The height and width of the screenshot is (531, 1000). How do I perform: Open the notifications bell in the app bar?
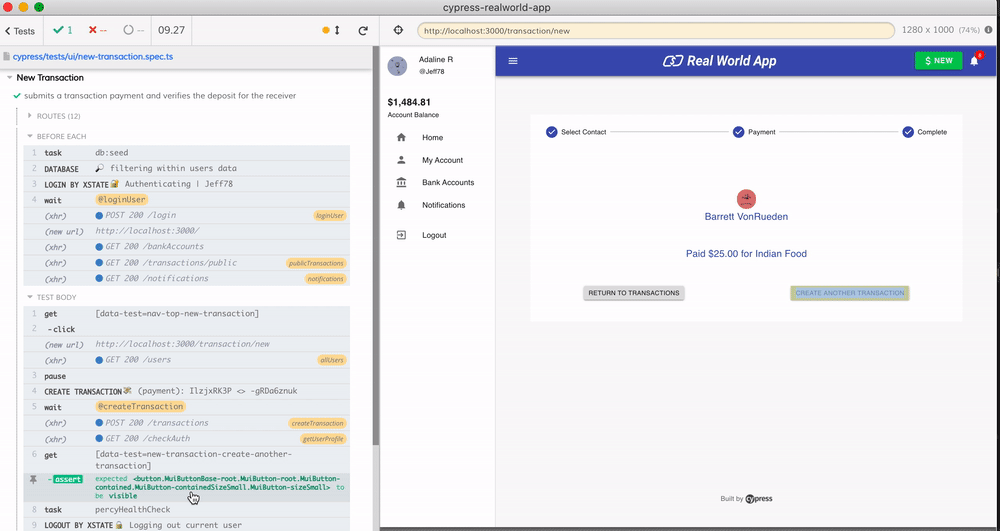974,61
